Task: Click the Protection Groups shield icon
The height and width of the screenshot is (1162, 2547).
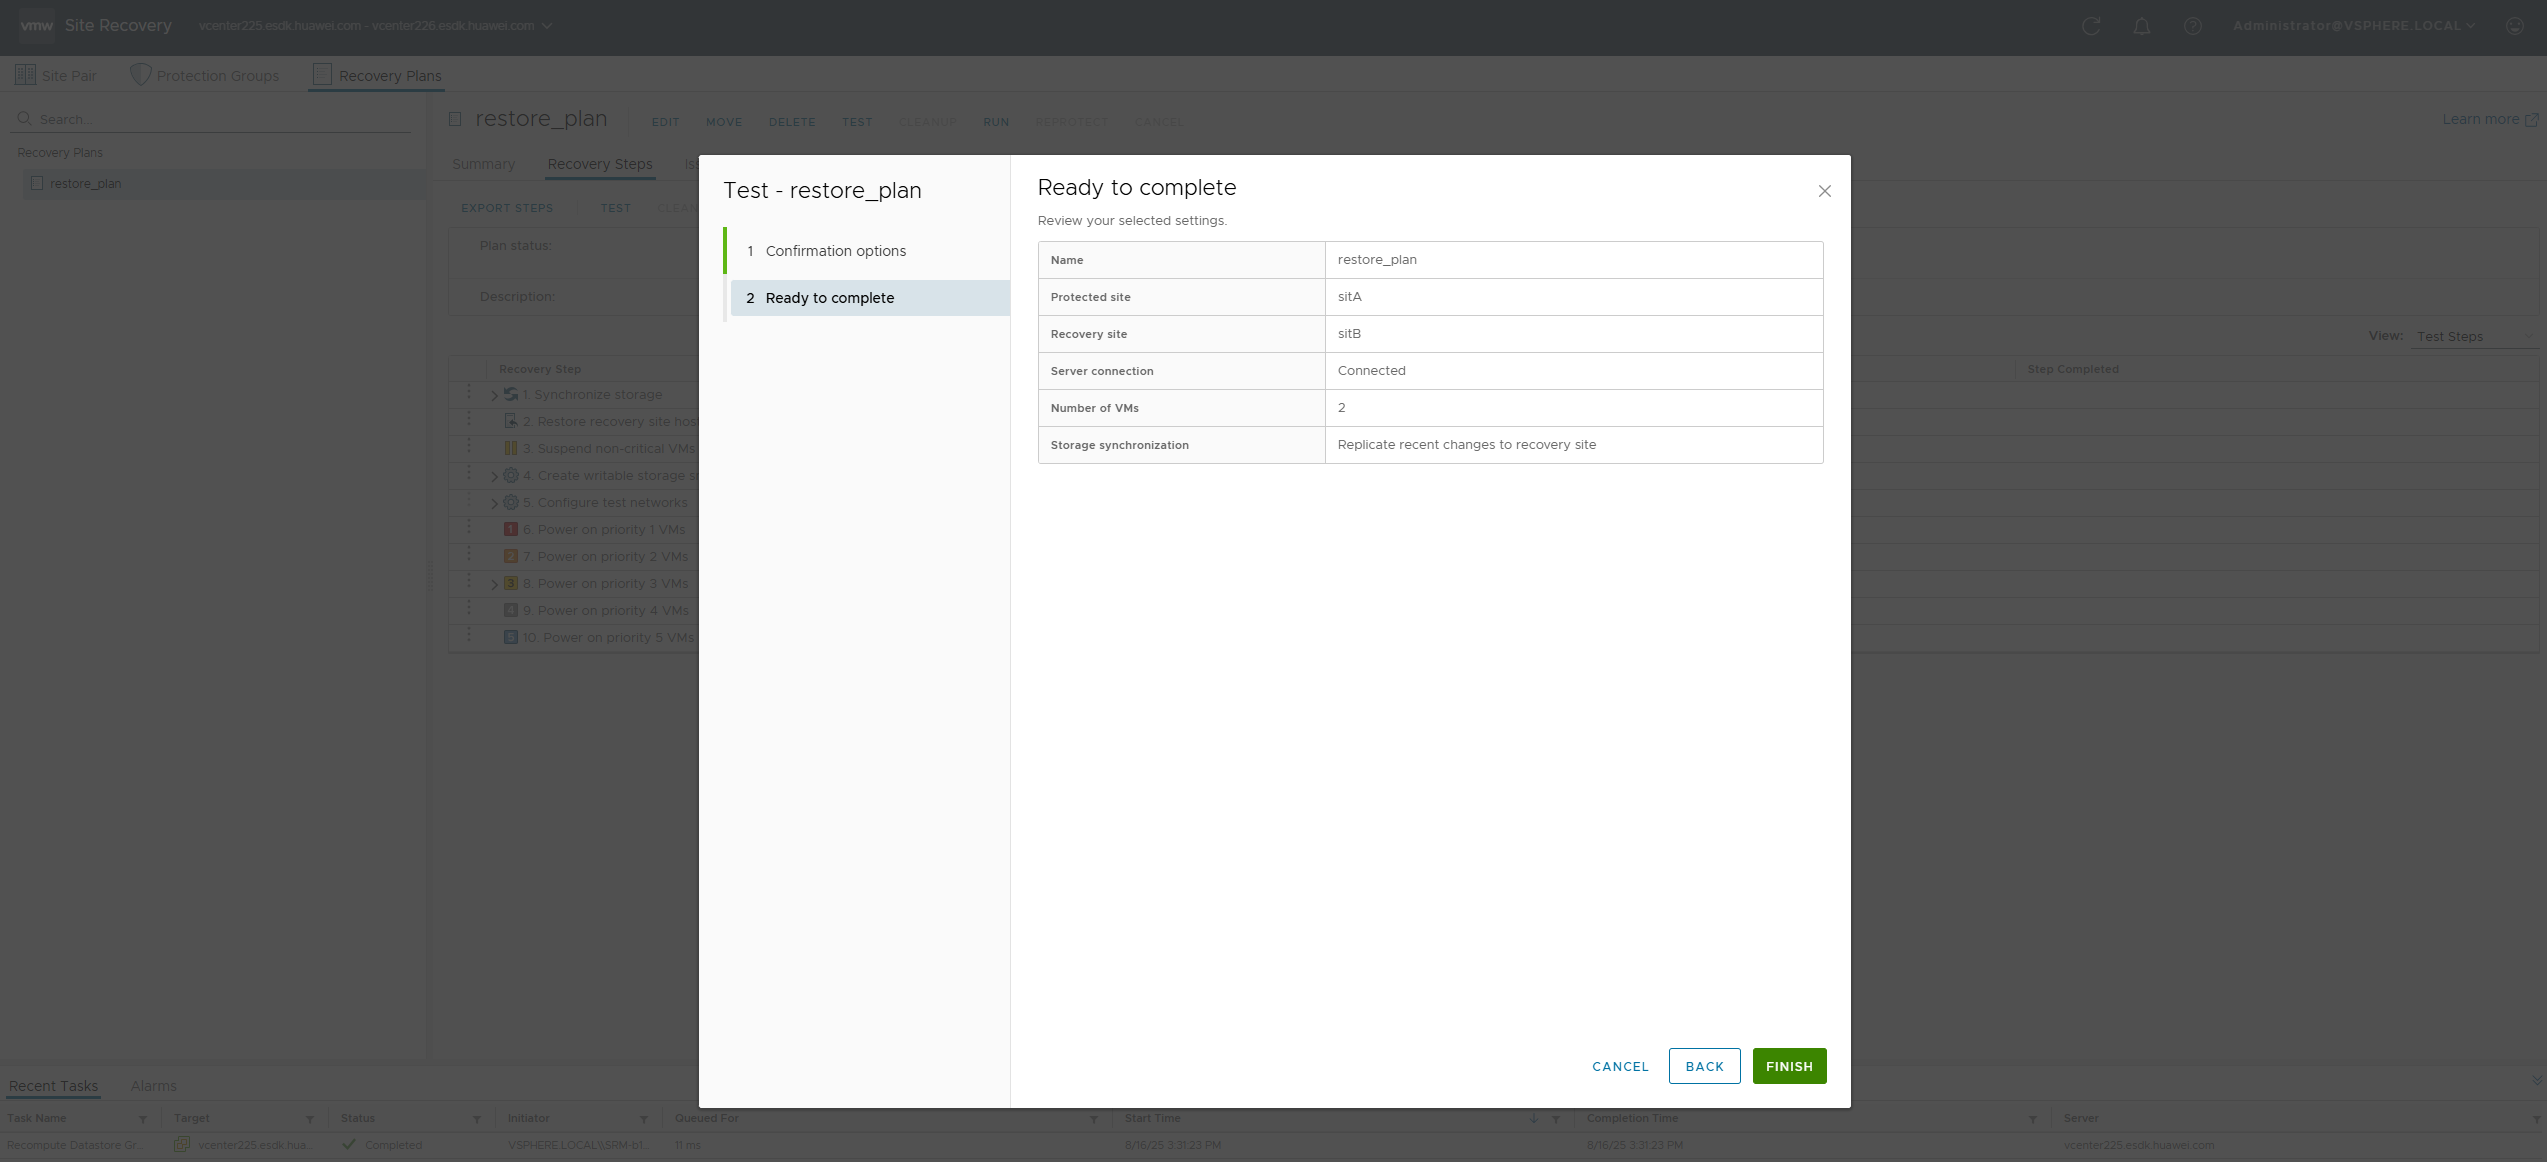Action: tap(141, 75)
